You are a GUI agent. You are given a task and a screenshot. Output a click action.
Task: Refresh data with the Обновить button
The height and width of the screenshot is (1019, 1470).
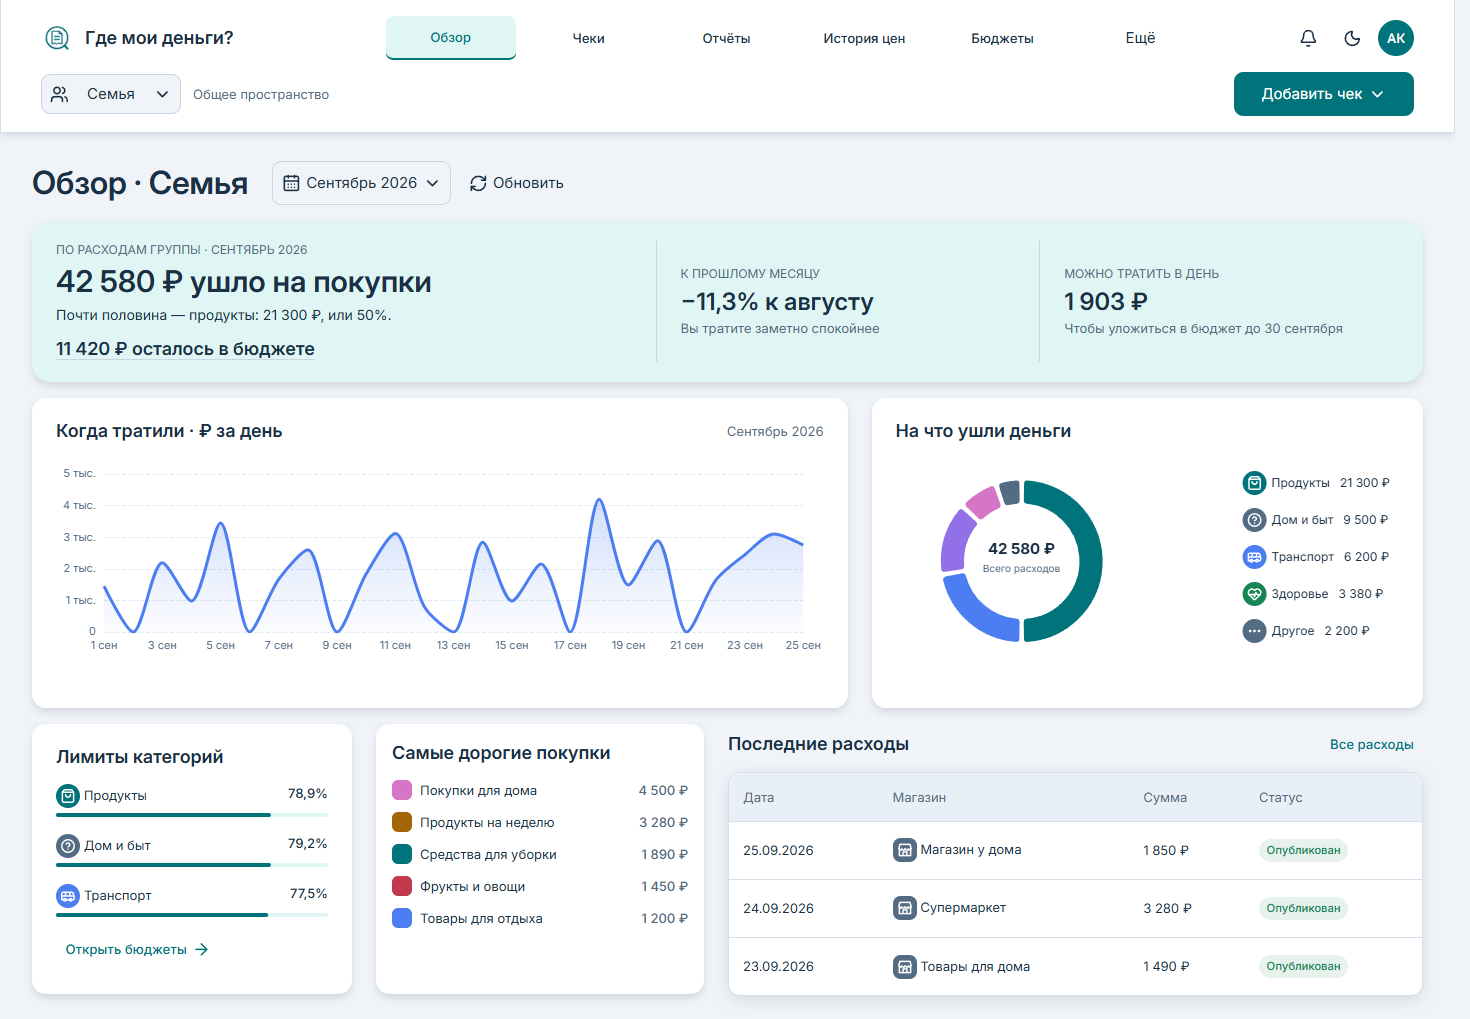pos(517,183)
